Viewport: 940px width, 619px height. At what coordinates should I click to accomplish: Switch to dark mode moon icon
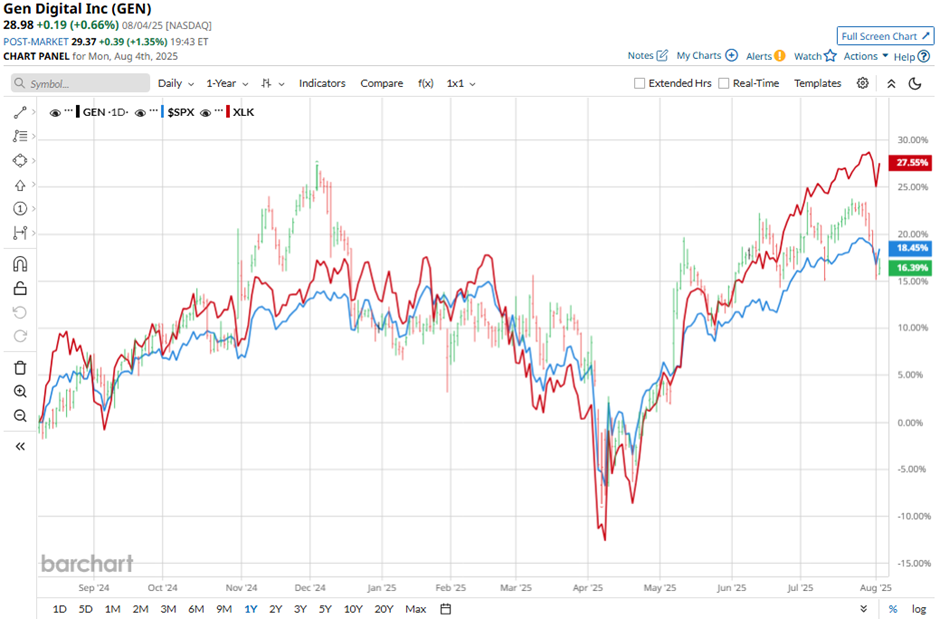915,83
